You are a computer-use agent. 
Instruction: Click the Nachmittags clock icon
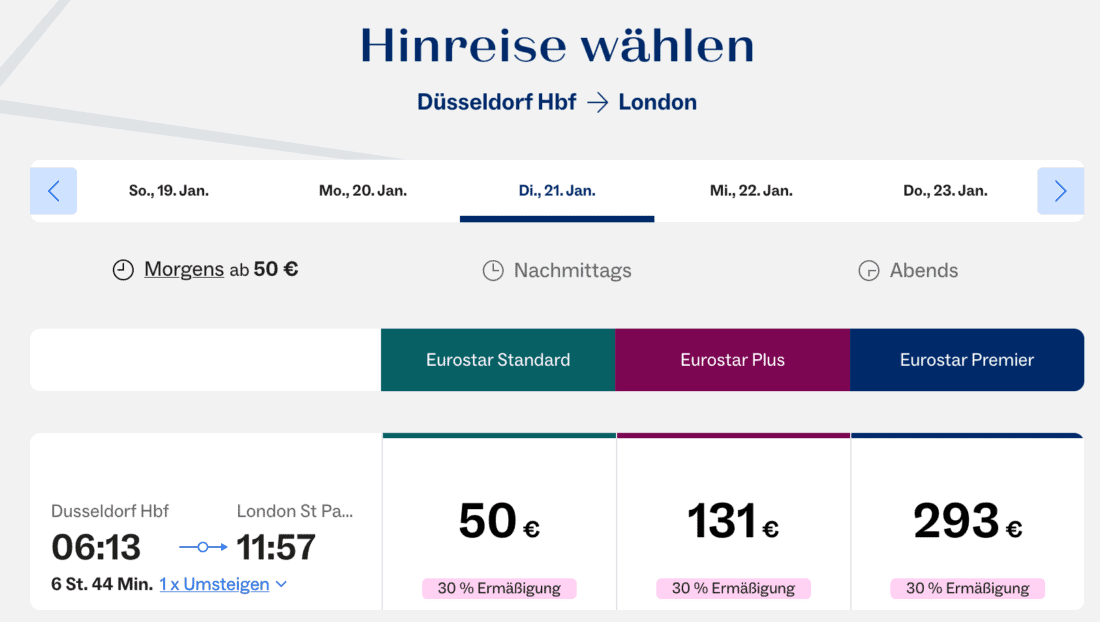click(x=493, y=271)
